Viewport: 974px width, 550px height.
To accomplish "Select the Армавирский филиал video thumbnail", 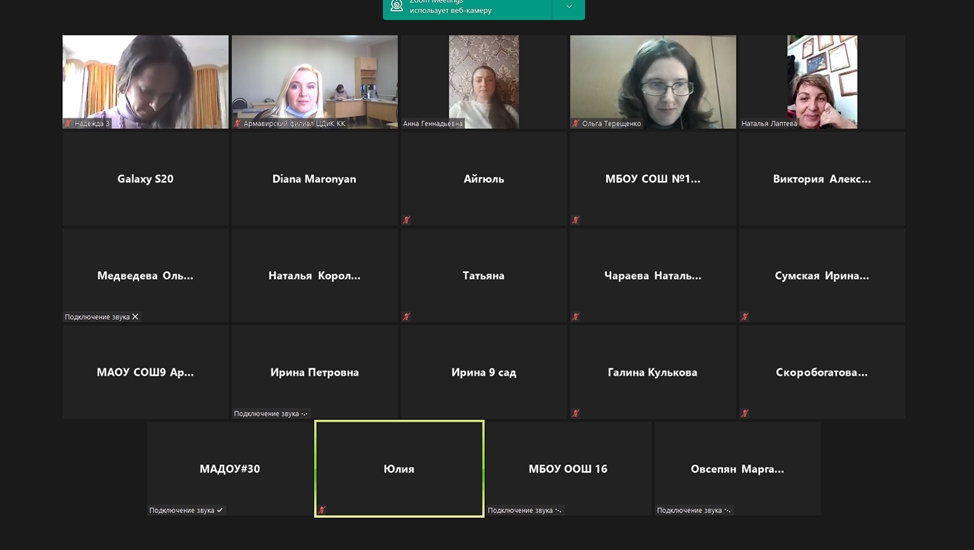I will (315, 80).
